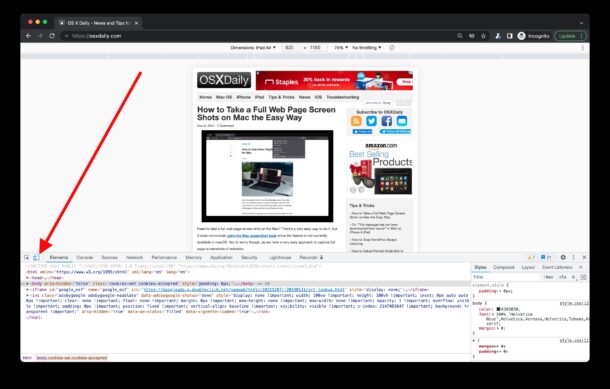The width and height of the screenshot is (610, 389).
Task: Switch to the Computed styles tab
Action: tap(504, 267)
